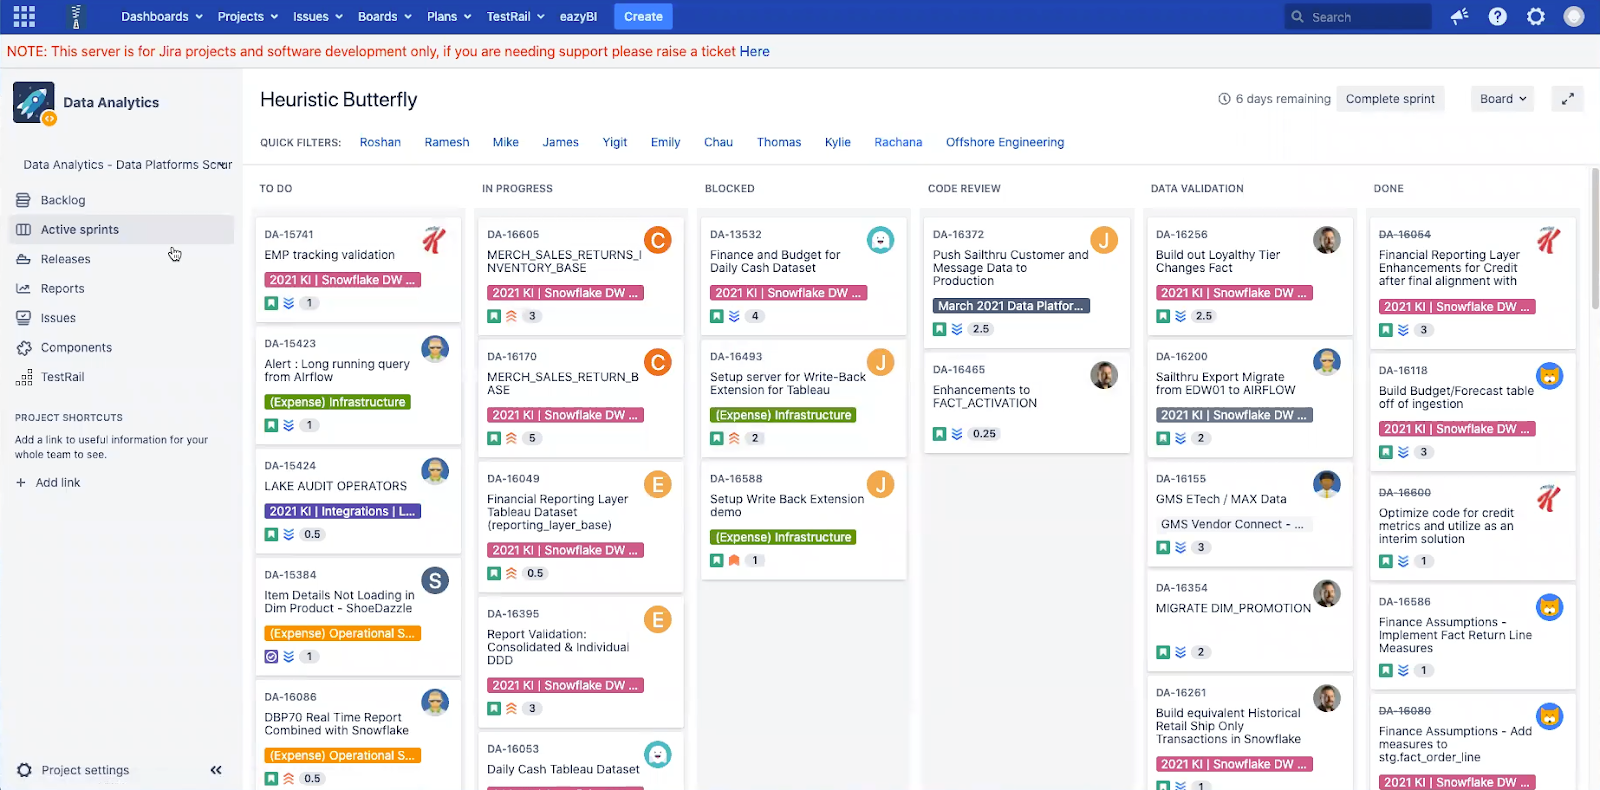
Task: Open the feedback megaphone notifications icon
Action: (1459, 16)
